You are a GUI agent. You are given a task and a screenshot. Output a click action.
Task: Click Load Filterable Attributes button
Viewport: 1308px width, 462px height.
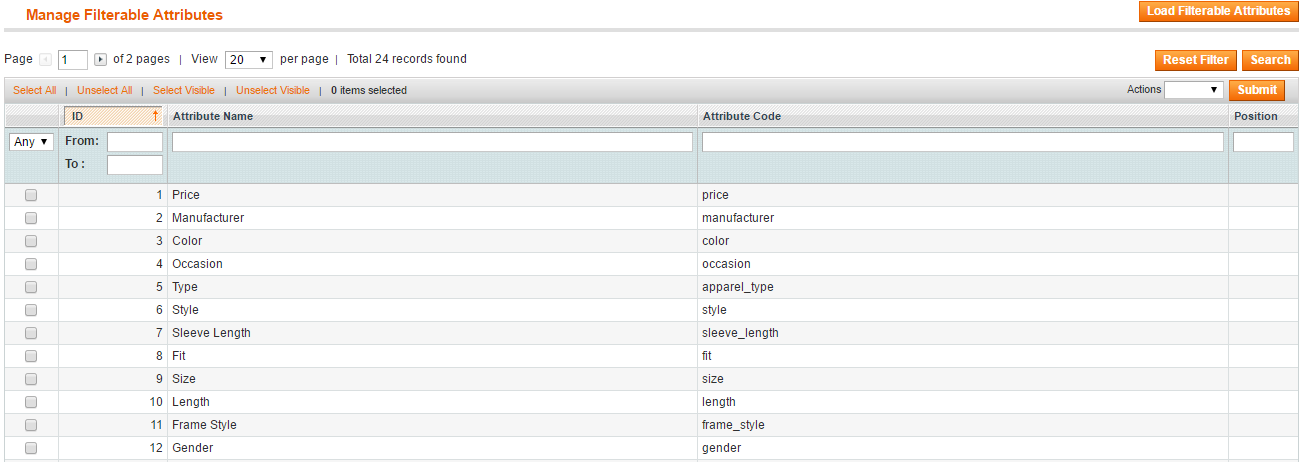1218,11
